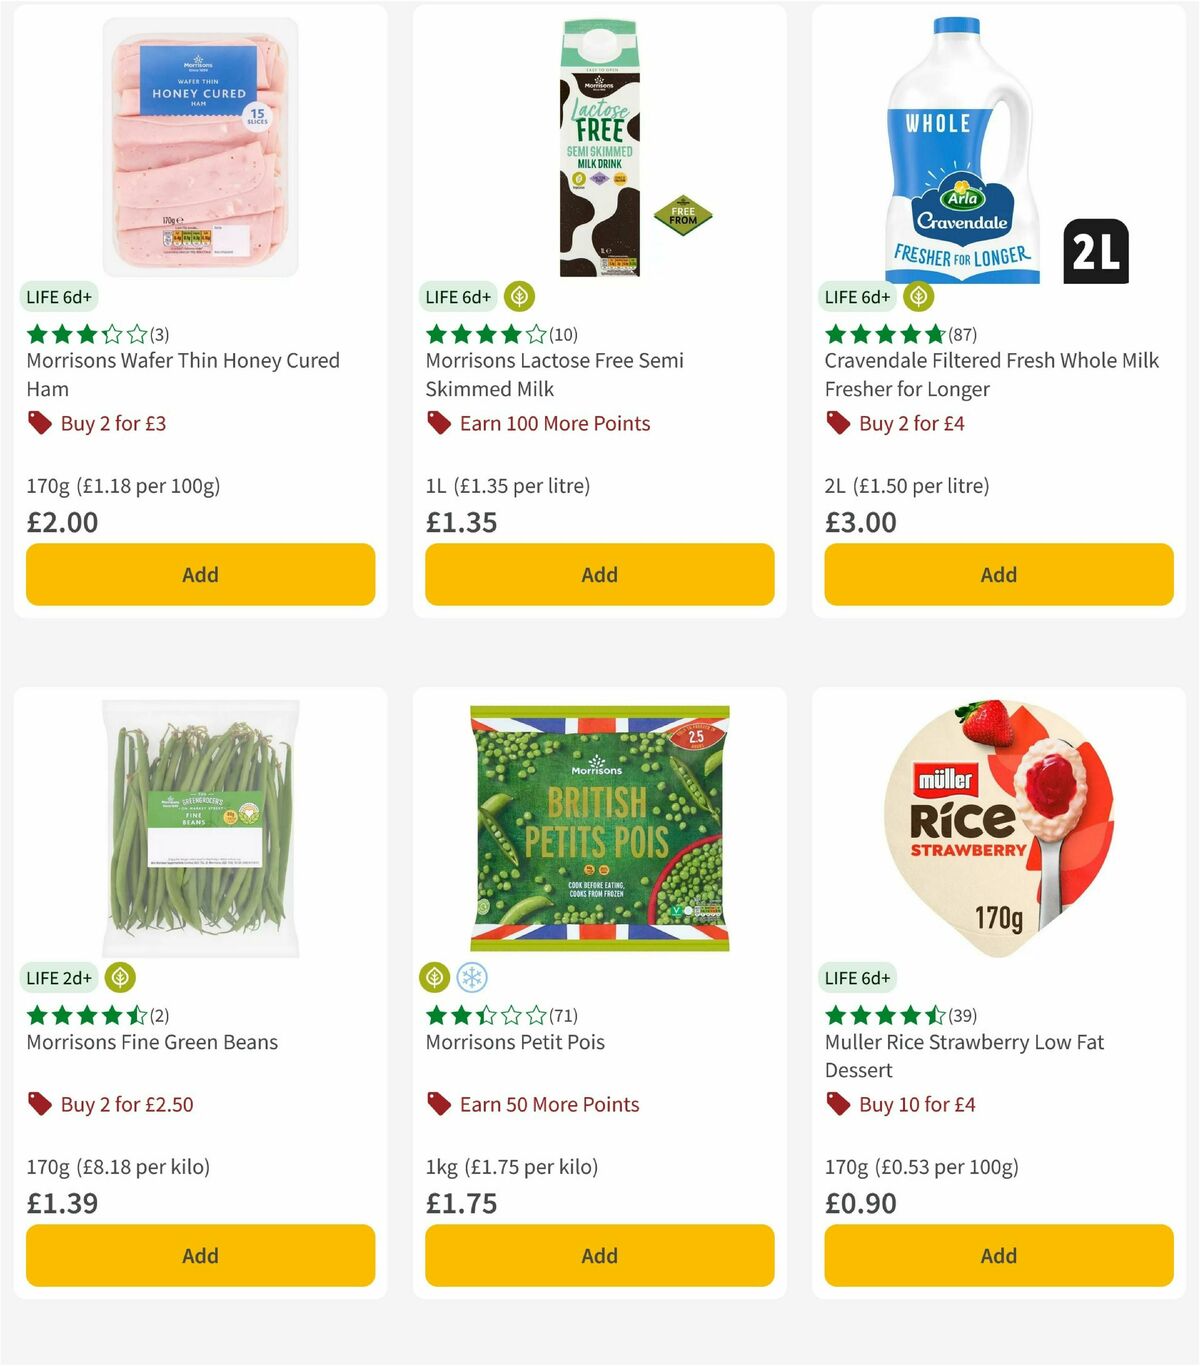Expand the LIFE 6d+ badge on Honey Cured Ham
Screen dimensions: 1200x1366
point(59,296)
